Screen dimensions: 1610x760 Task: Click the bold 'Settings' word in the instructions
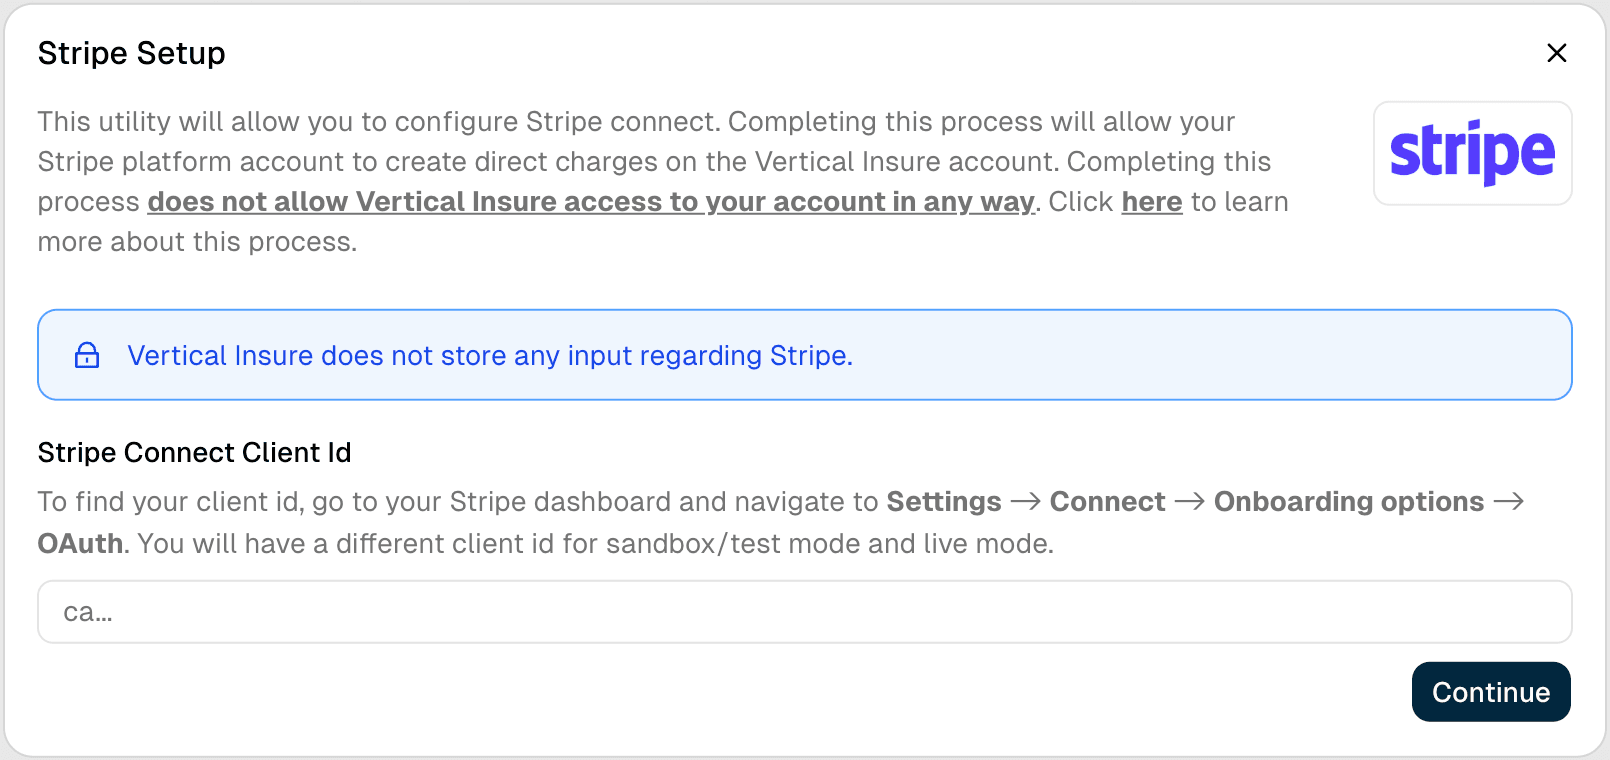coord(944,501)
